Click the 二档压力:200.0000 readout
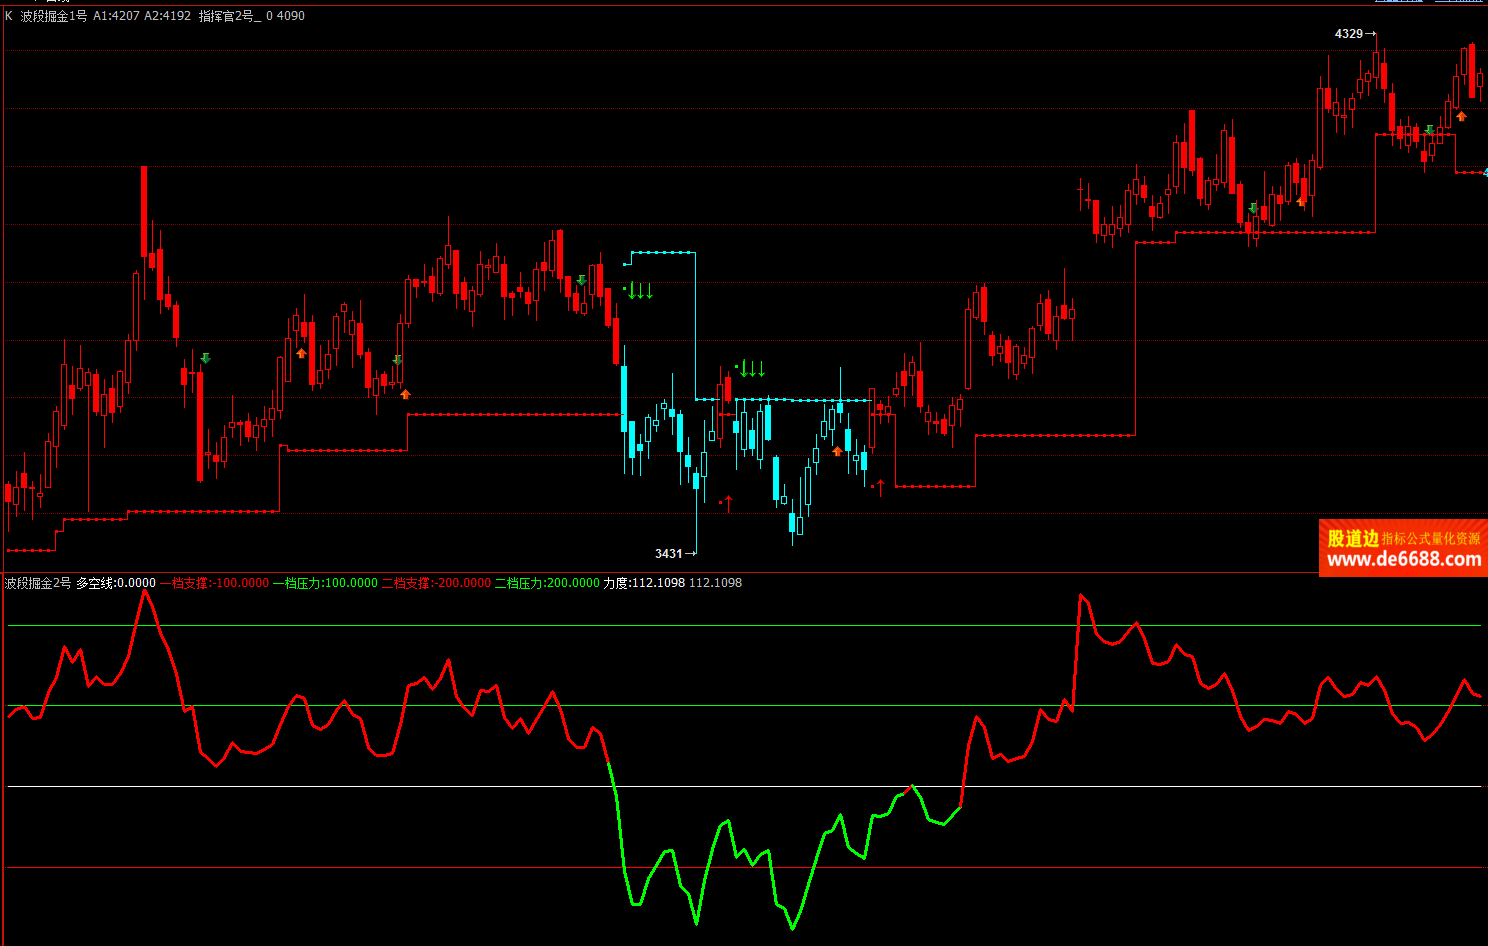This screenshot has width=1488, height=946. tap(547, 583)
